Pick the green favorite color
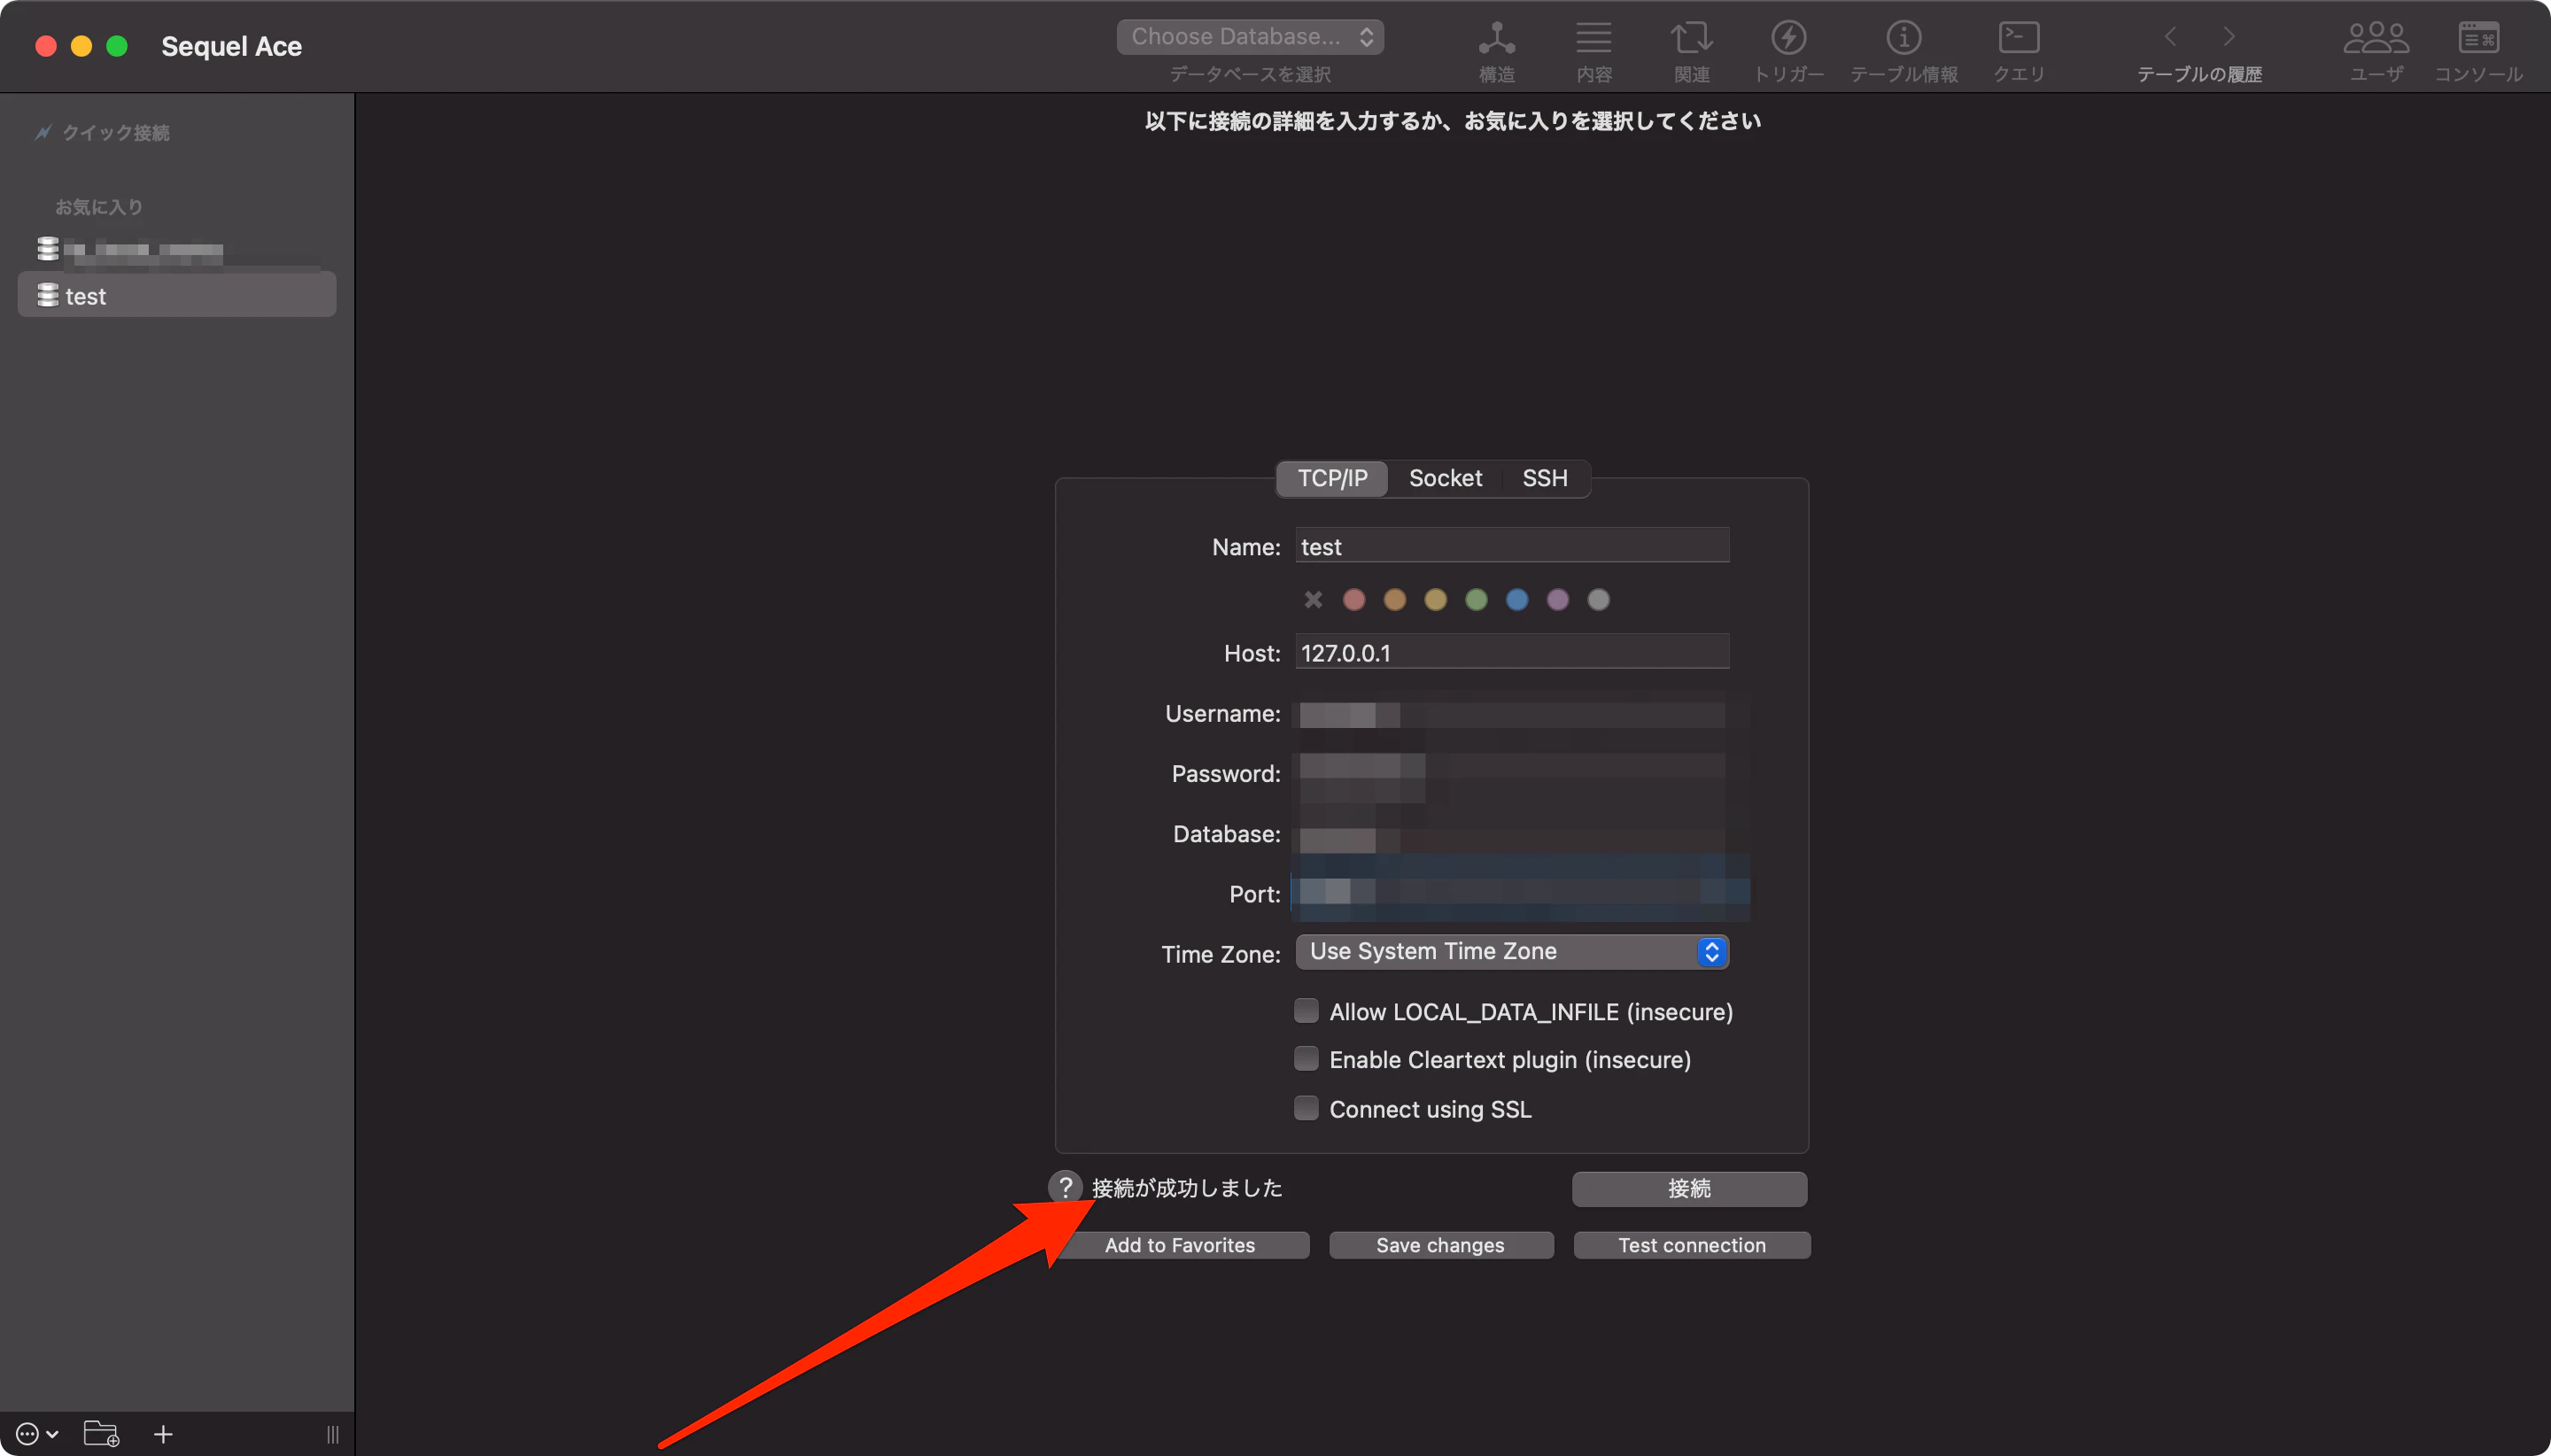The image size is (2551, 1456). tap(1476, 599)
